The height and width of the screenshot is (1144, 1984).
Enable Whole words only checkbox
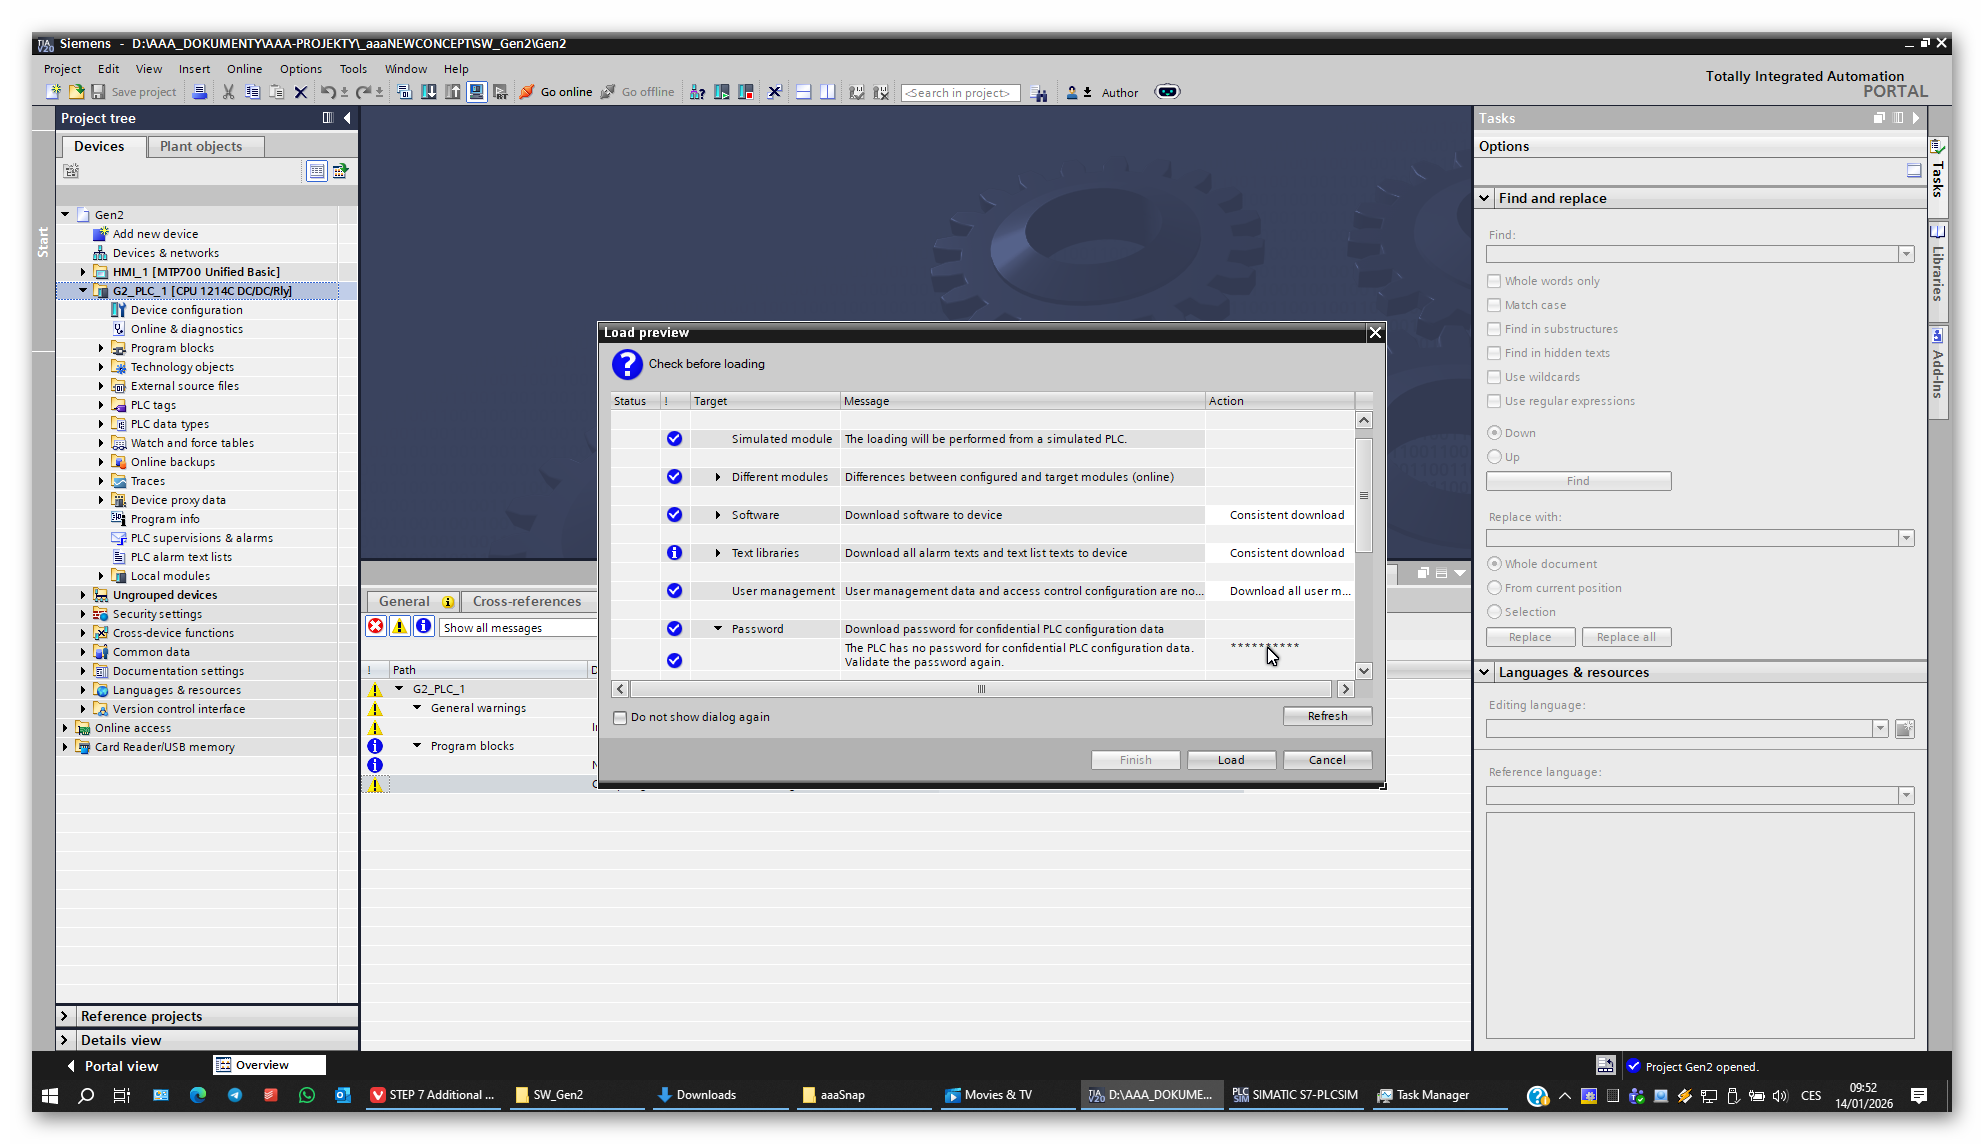point(1494,281)
